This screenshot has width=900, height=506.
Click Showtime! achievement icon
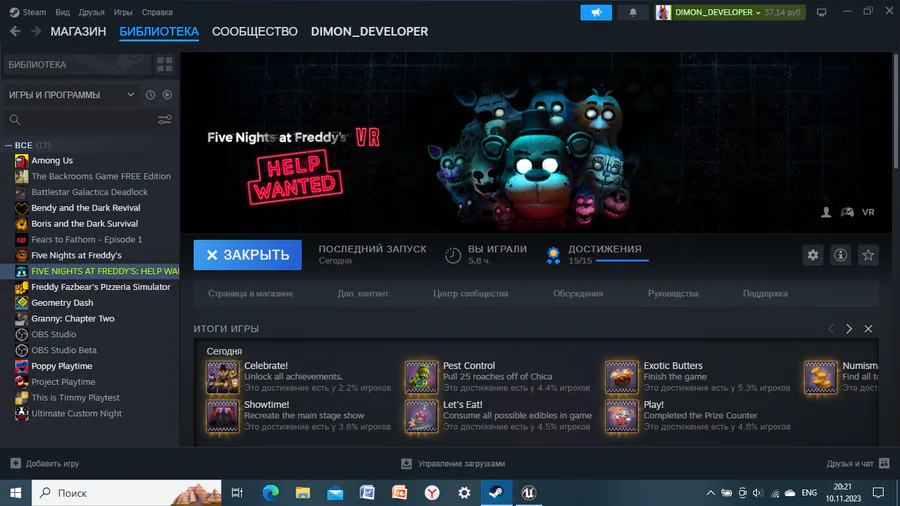coord(223,416)
